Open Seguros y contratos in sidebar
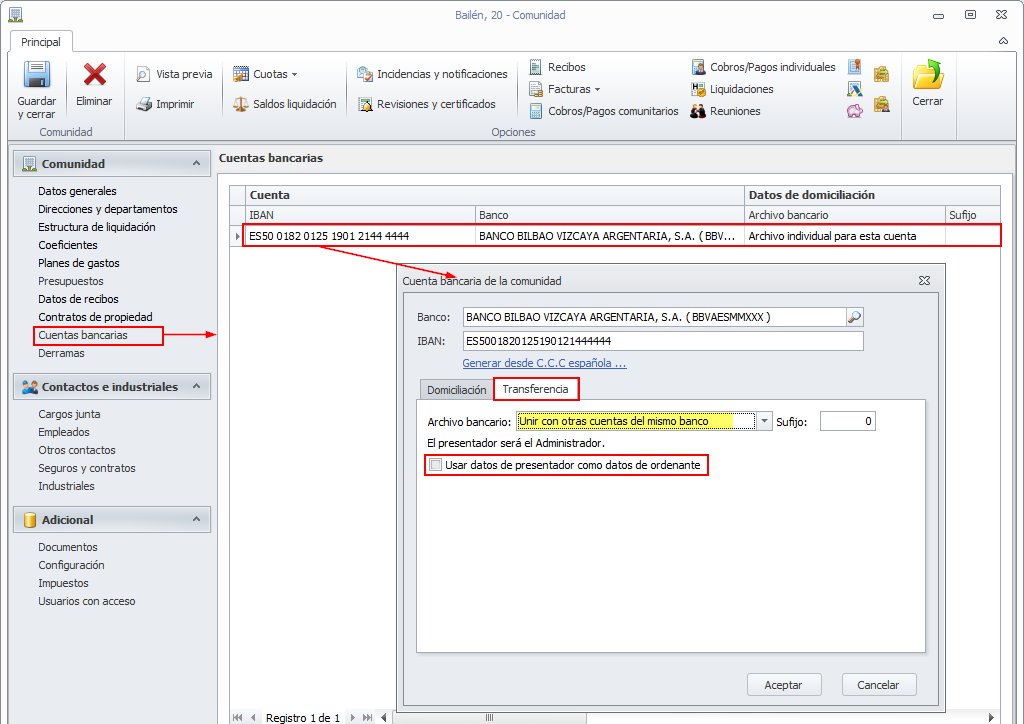 (87, 469)
